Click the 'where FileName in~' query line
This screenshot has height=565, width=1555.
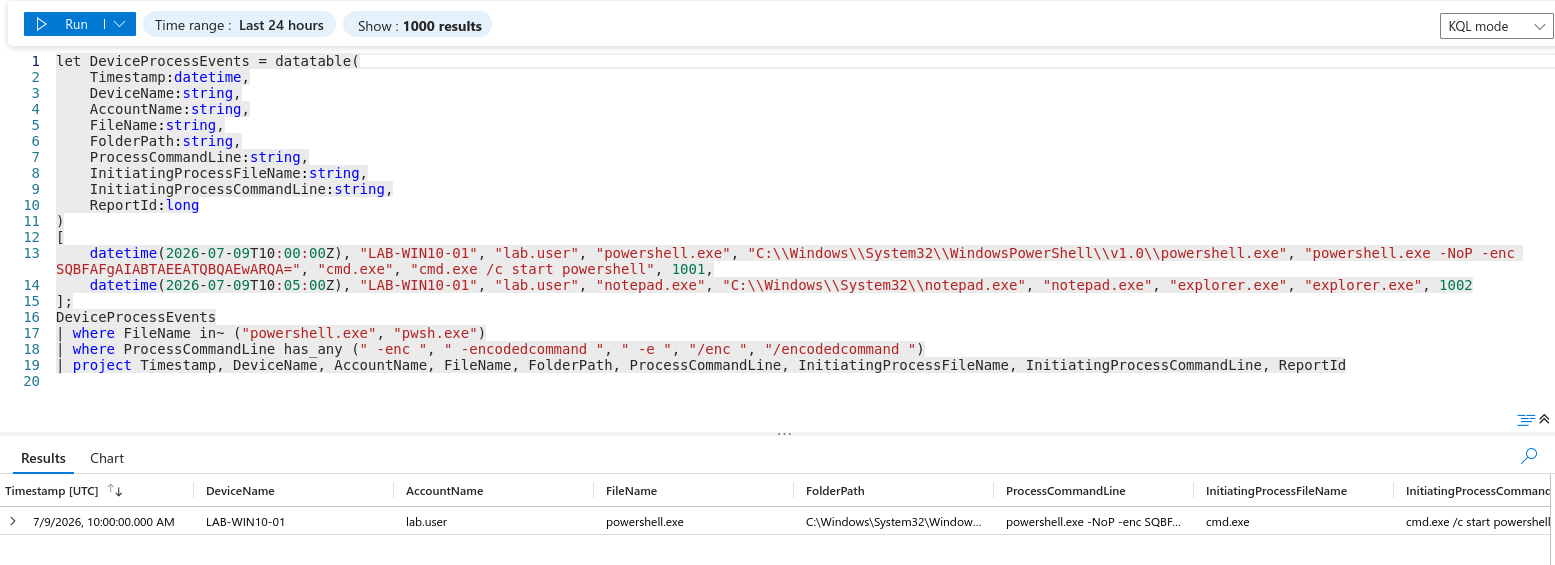[270, 333]
